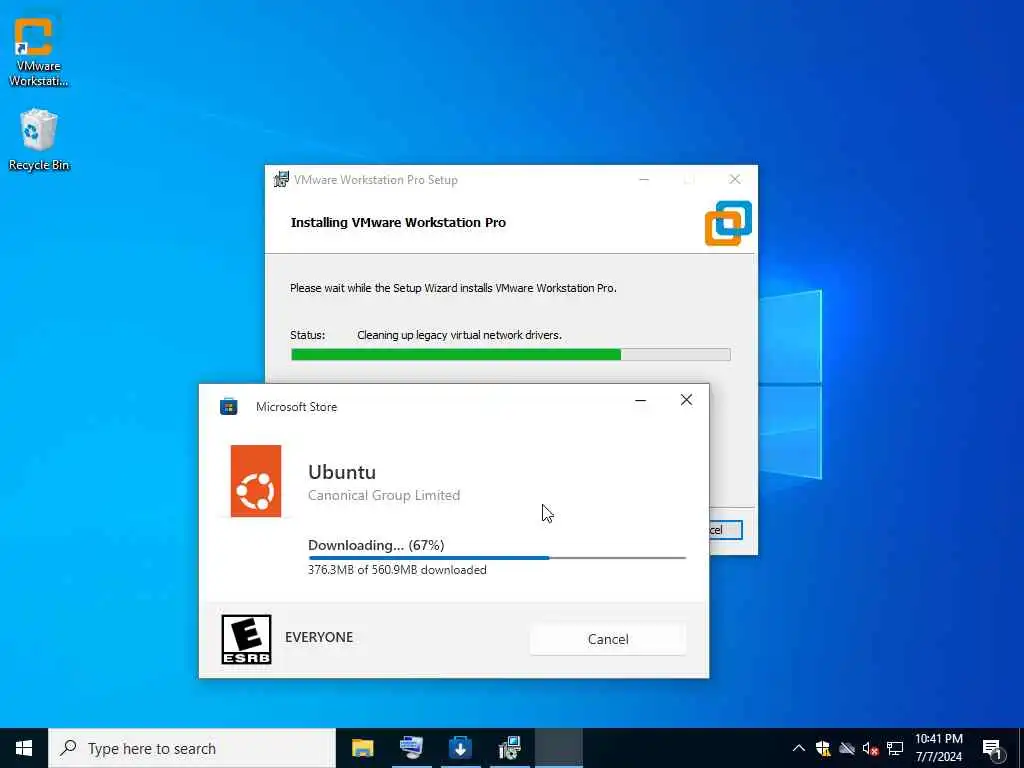The height and width of the screenshot is (768, 1024).
Task: Click the VMware logo in setup header
Action: [x=728, y=223]
